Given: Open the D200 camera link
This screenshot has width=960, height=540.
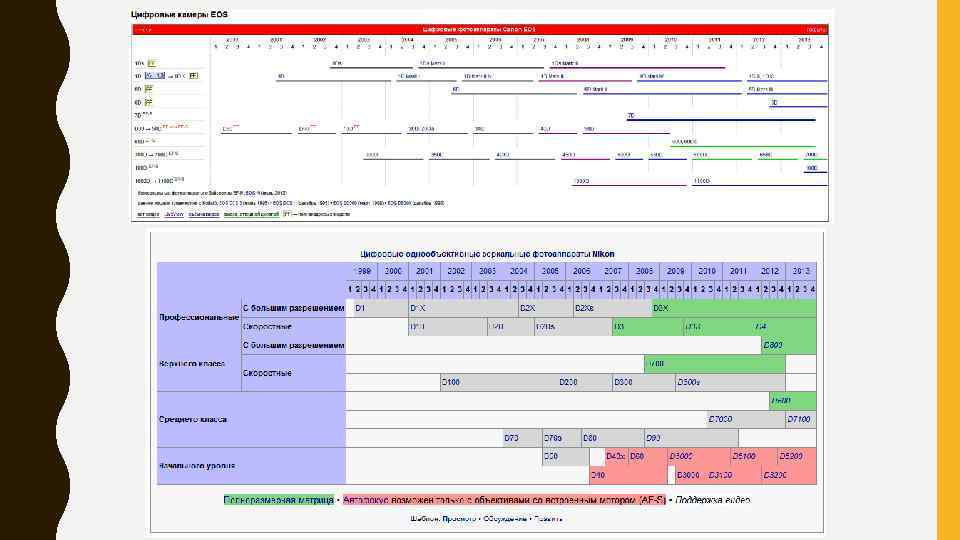Looking at the screenshot, I should [568, 382].
